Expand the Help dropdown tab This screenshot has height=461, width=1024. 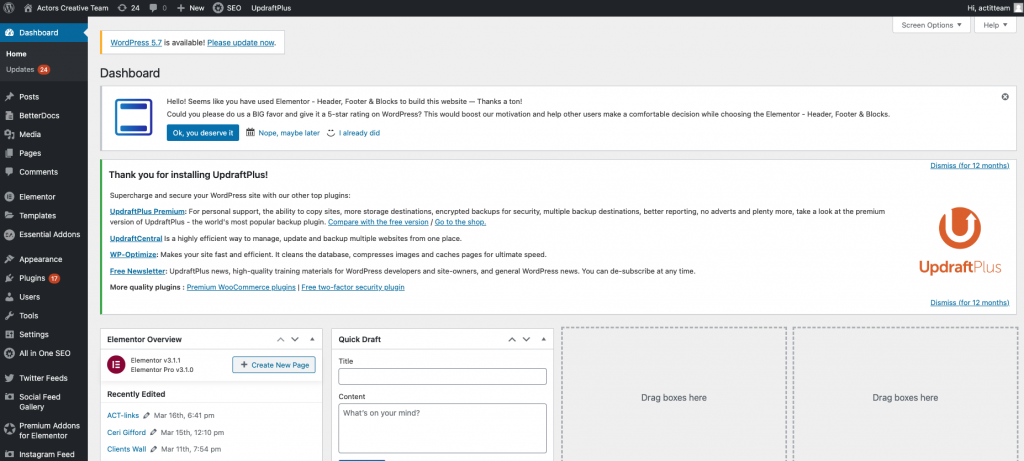tap(995, 25)
